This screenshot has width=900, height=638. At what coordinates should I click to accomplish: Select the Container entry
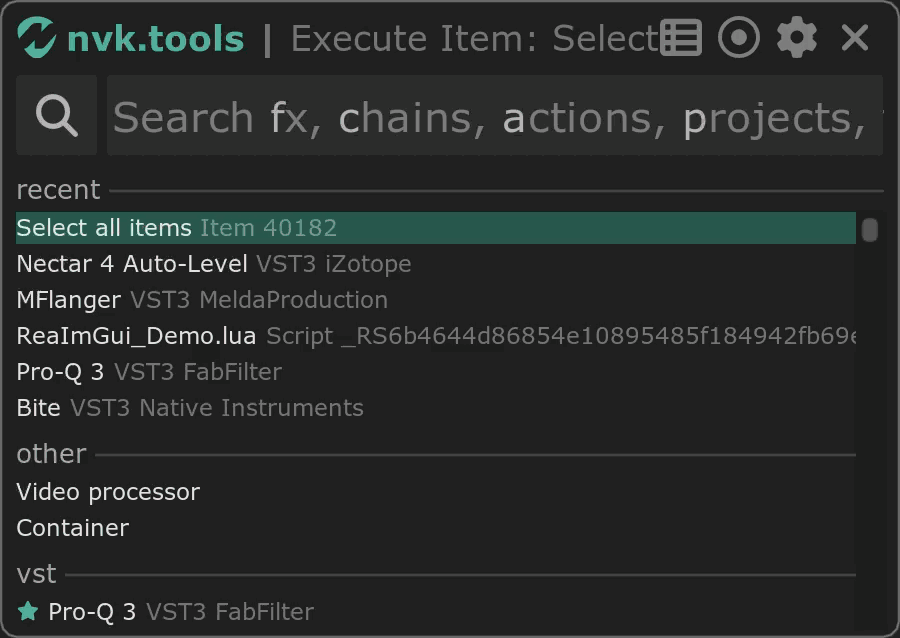(73, 528)
